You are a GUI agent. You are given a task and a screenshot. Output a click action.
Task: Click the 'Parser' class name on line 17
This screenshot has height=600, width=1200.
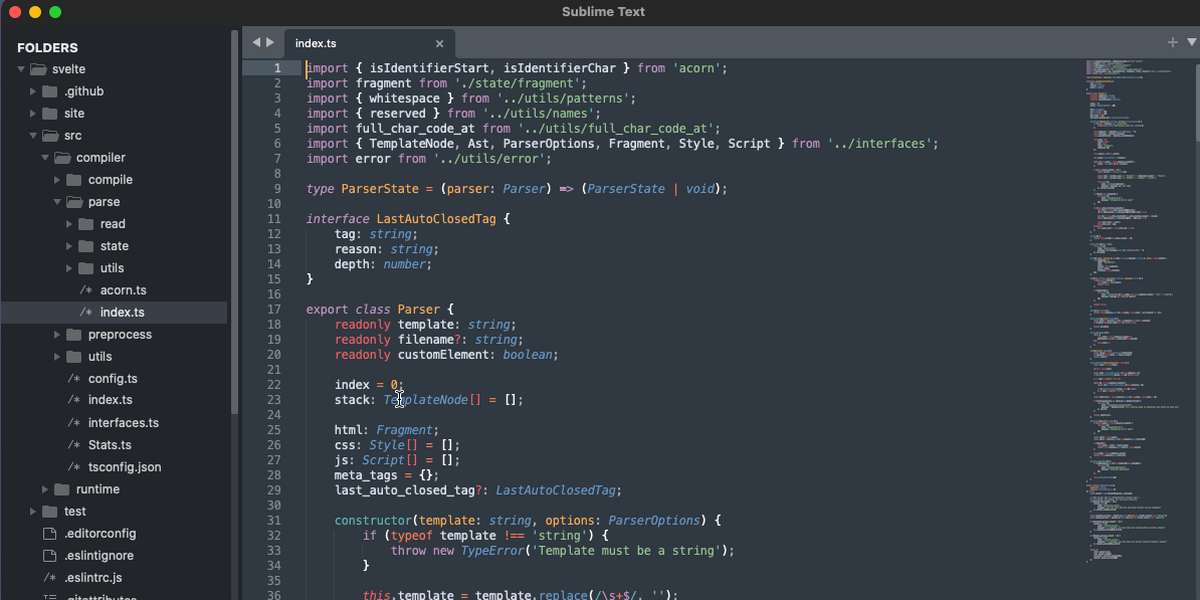coord(418,309)
